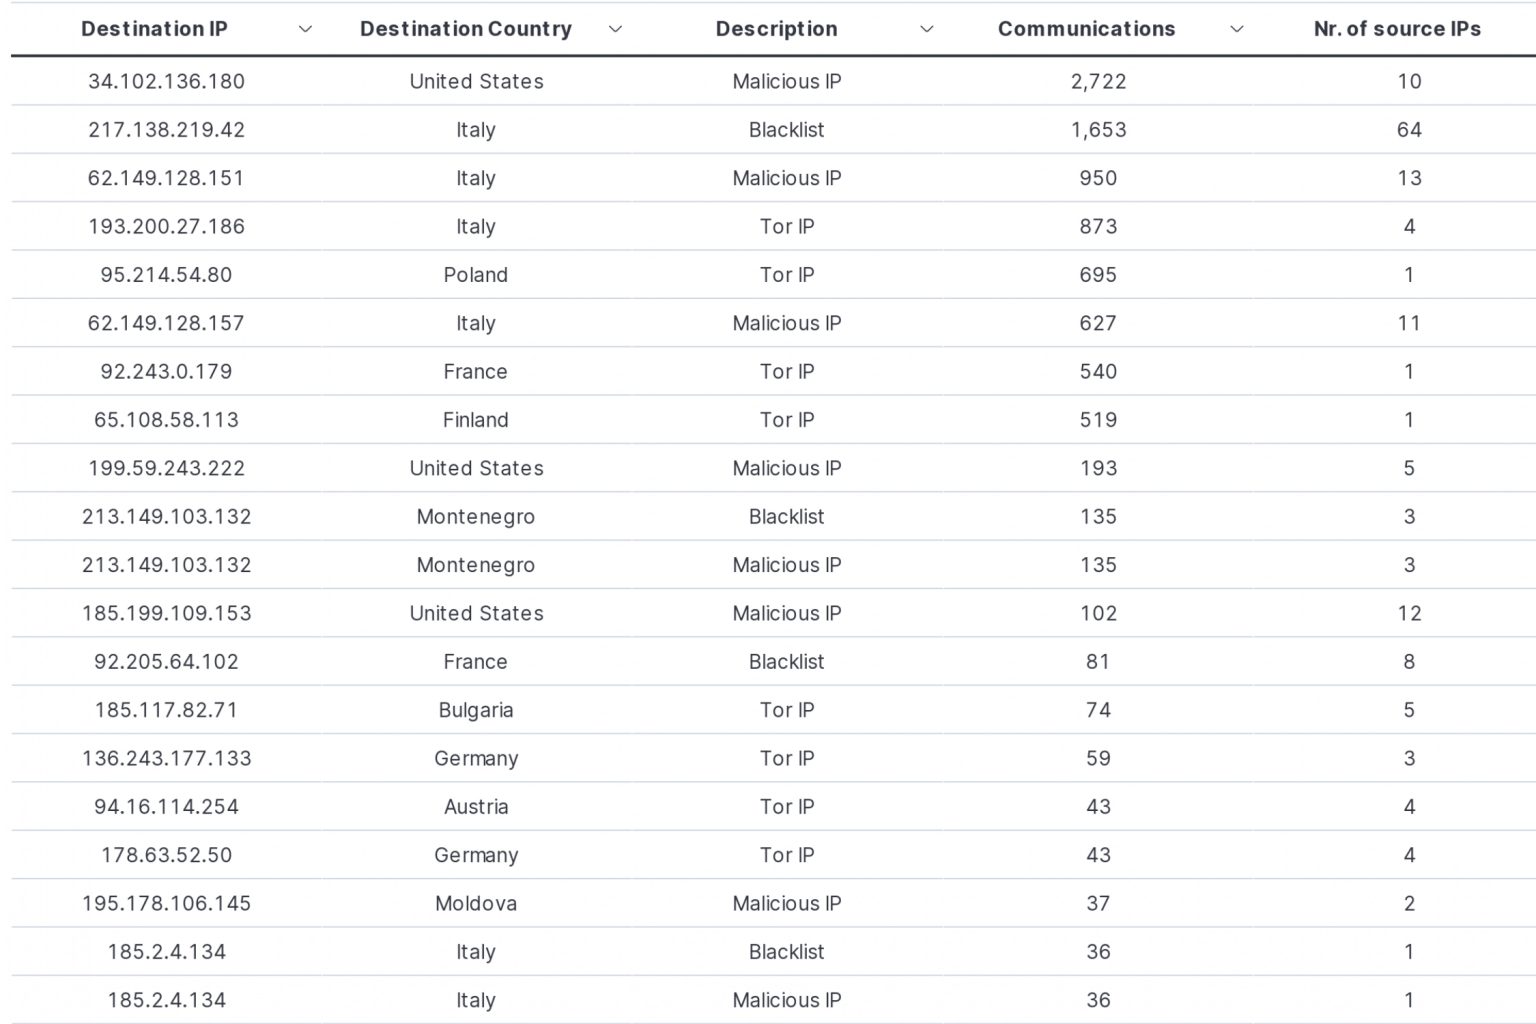Sort by the Description column header
The width and height of the screenshot is (1536, 1024).
point(776,29)
